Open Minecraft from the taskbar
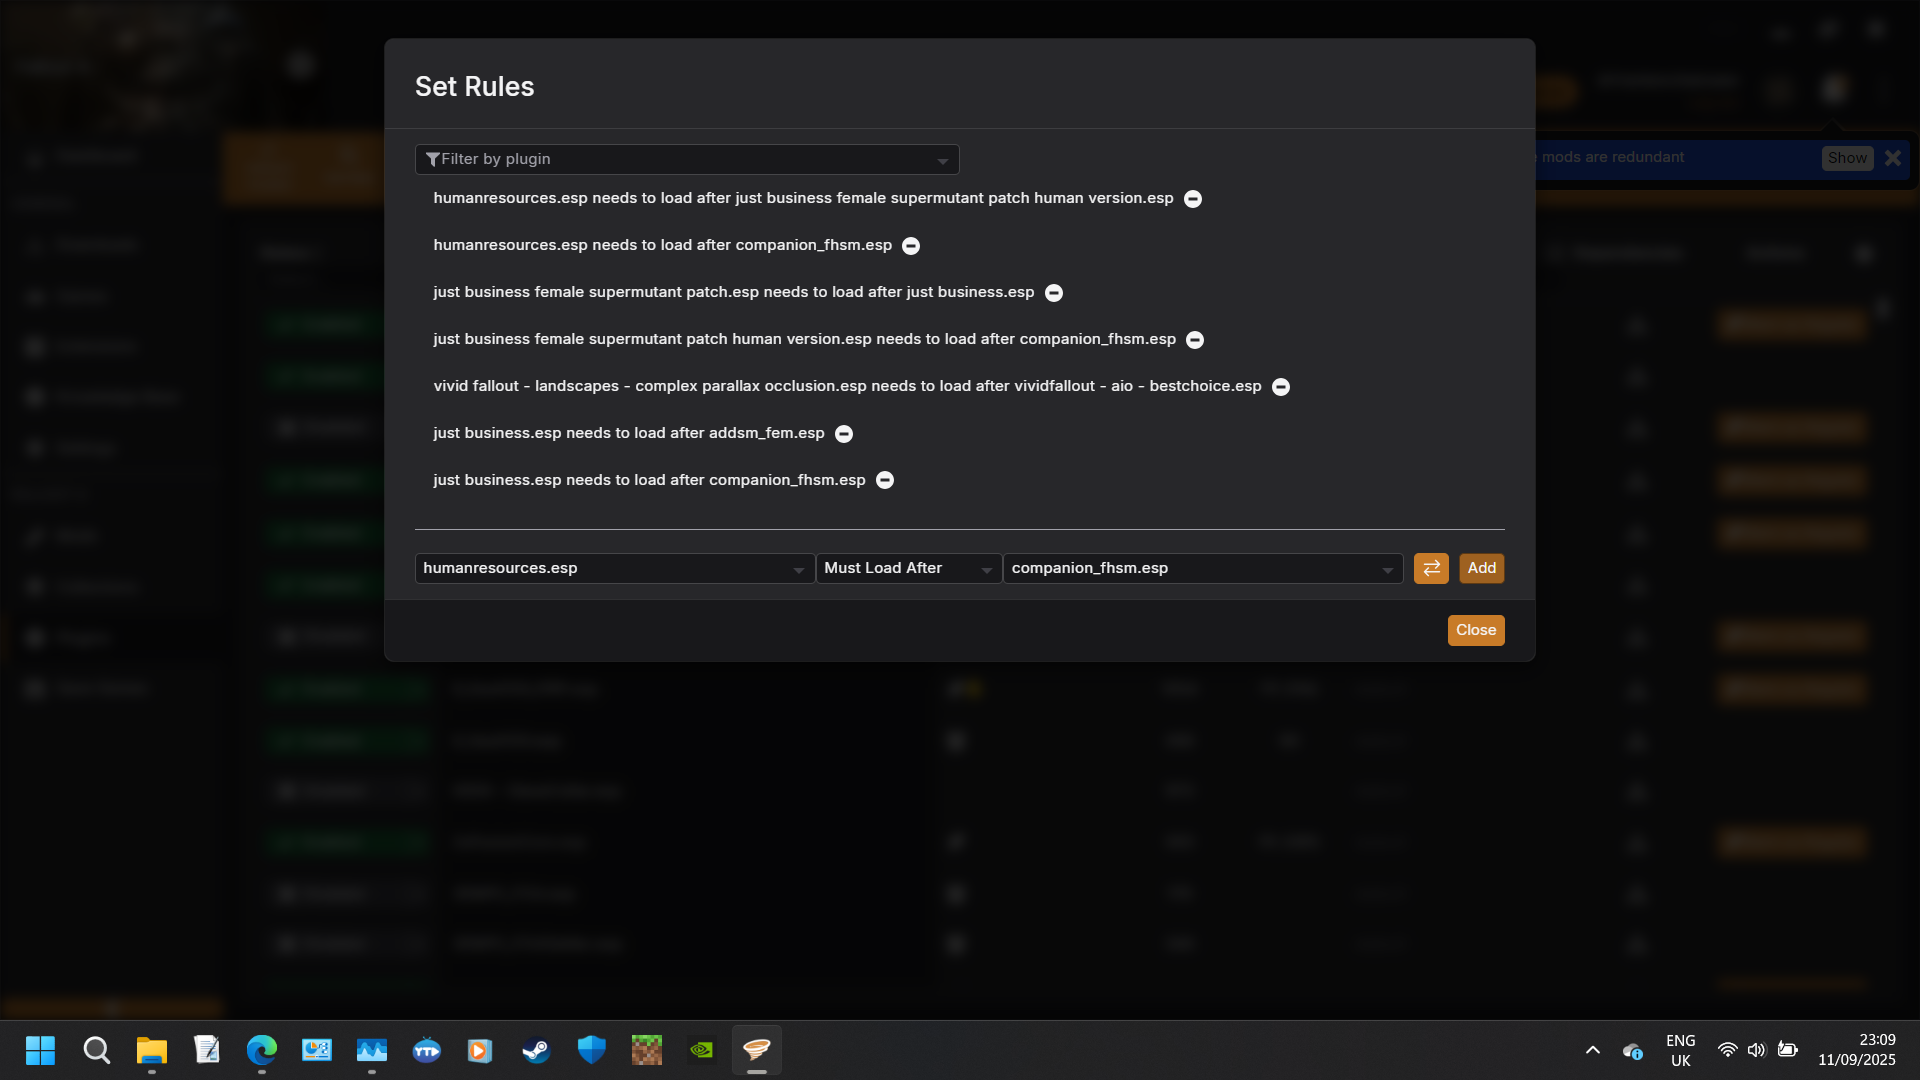Image resolution: width=1920 pixels, height=1080 pixels. (x=647, y=1050)
